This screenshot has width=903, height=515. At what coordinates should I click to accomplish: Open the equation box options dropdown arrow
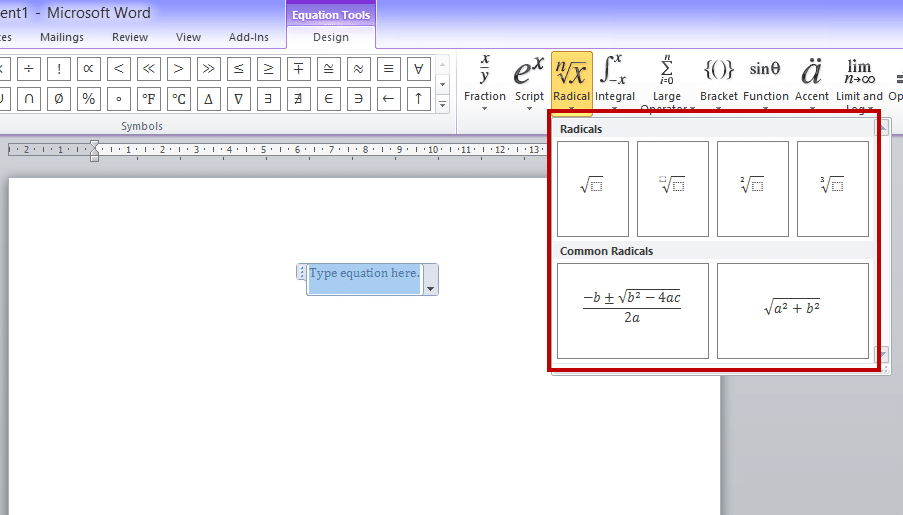point(430,288)
